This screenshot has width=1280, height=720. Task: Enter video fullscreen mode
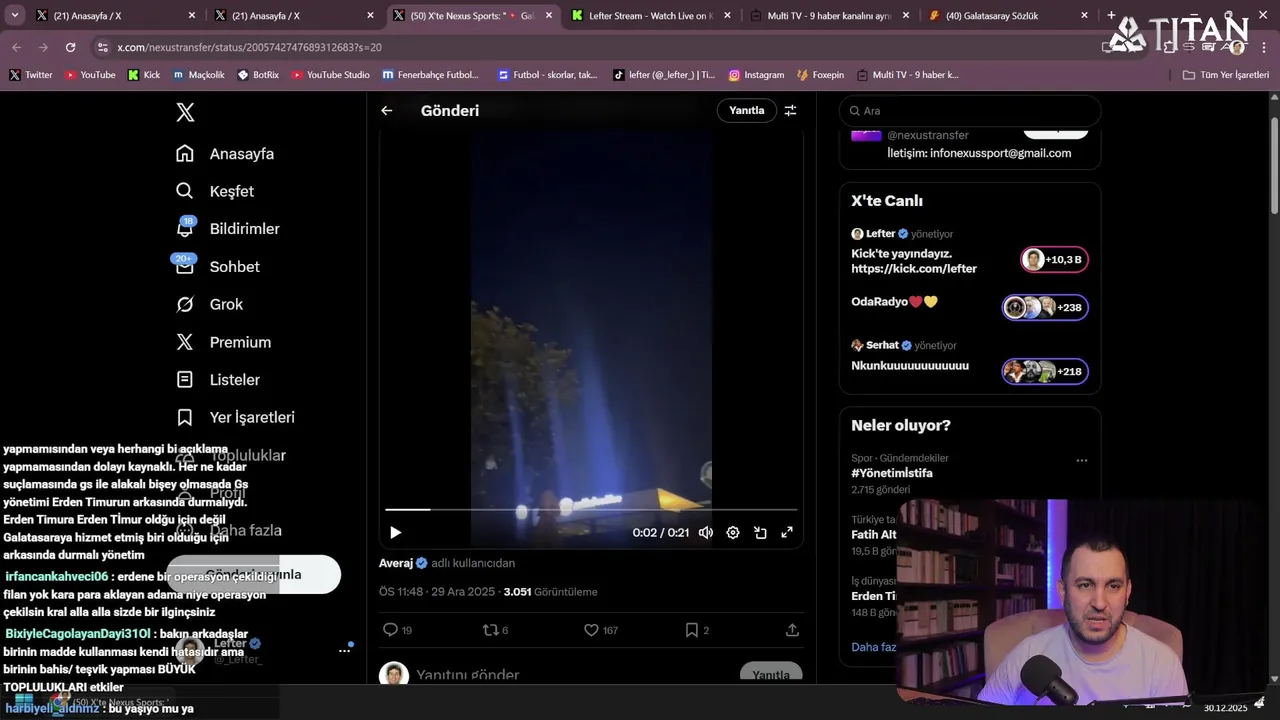tap(787, 533)
